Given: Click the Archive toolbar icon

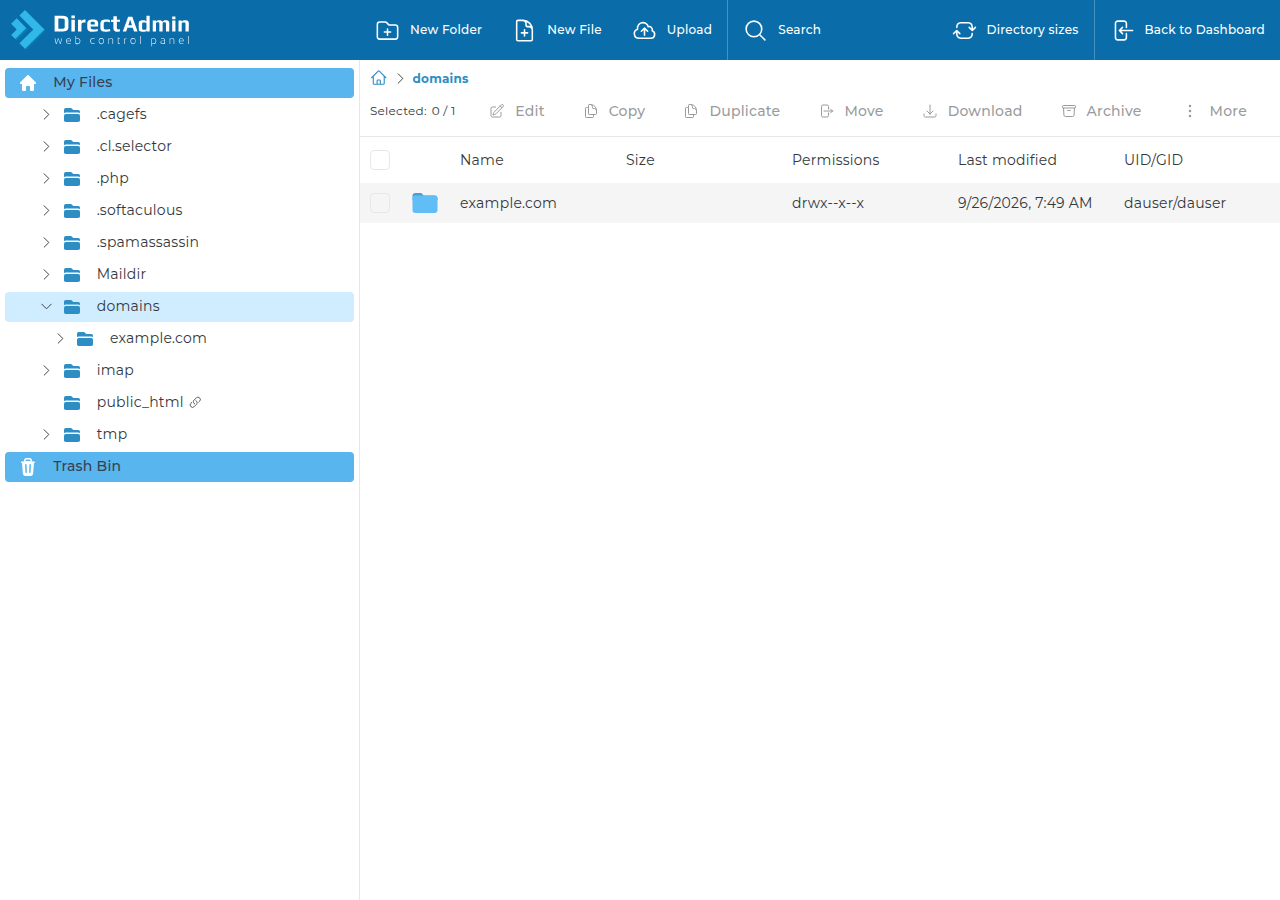Looking at the screenshot, I should [1069, 111].
